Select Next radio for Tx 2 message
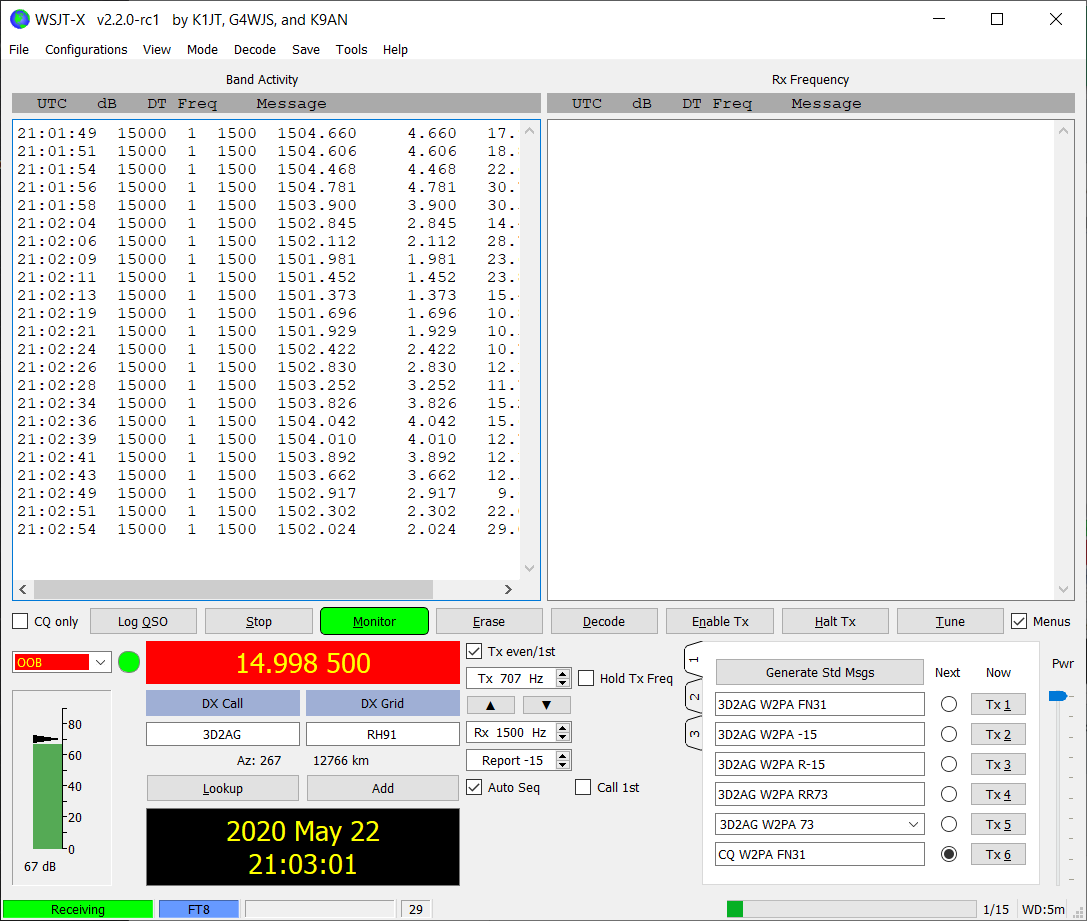 pyautogui.click(x=949, y=734)
